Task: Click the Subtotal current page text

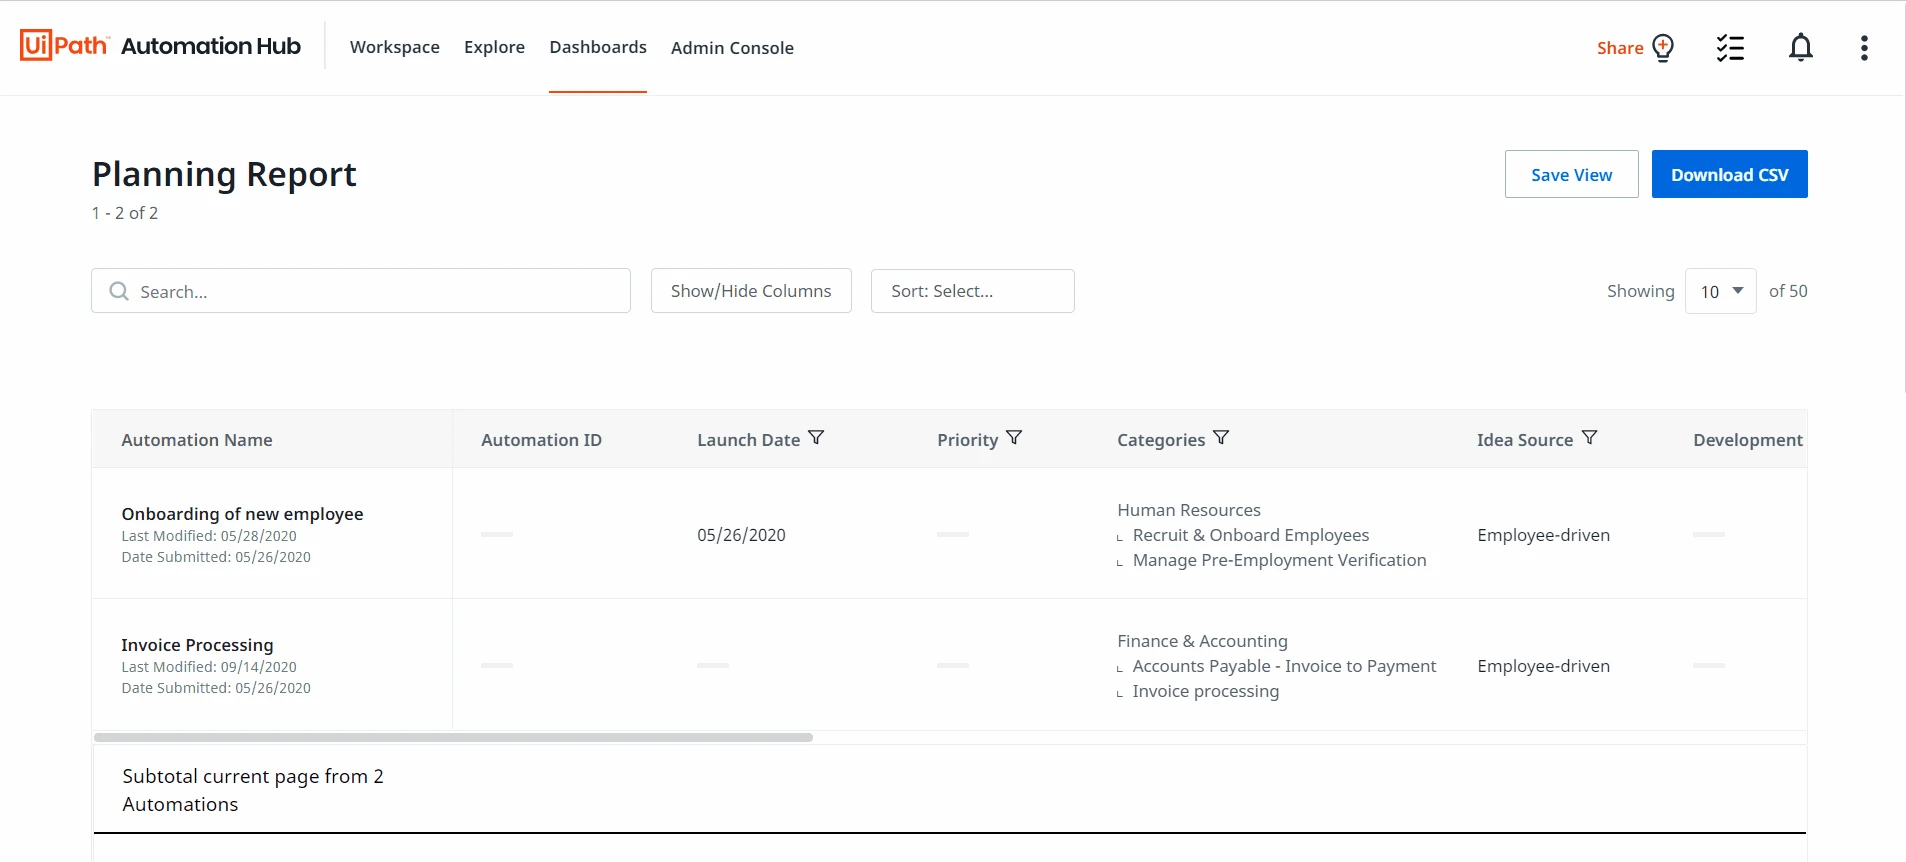Action: (253, 790)
